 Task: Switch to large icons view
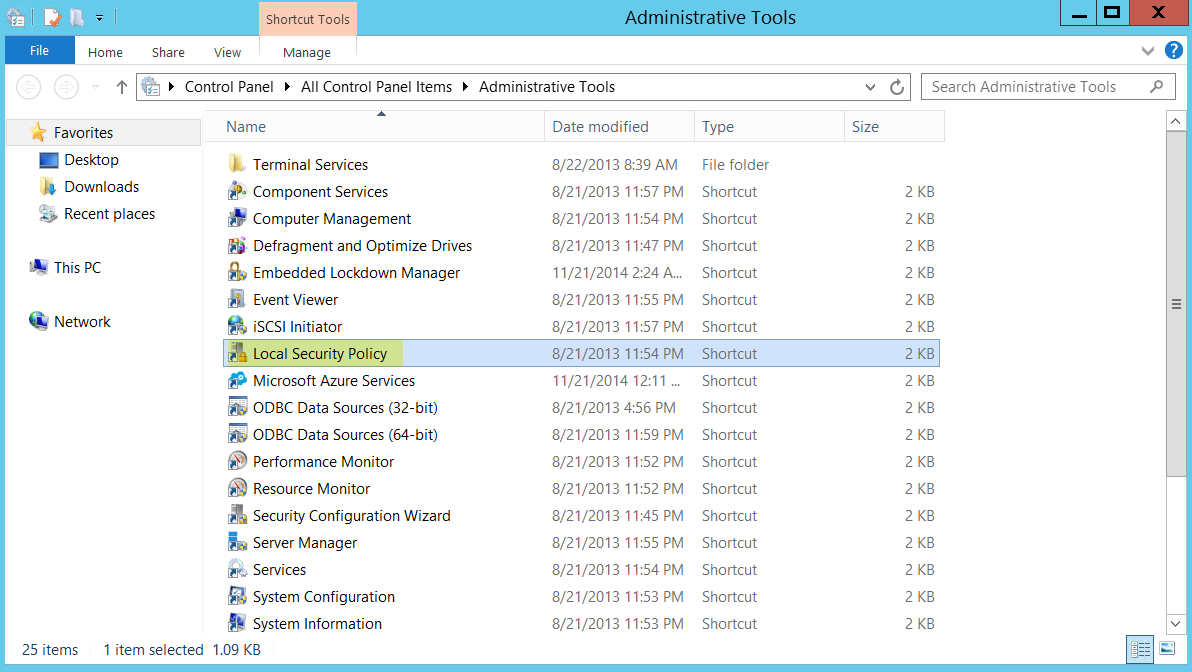tap(1167, 650)
